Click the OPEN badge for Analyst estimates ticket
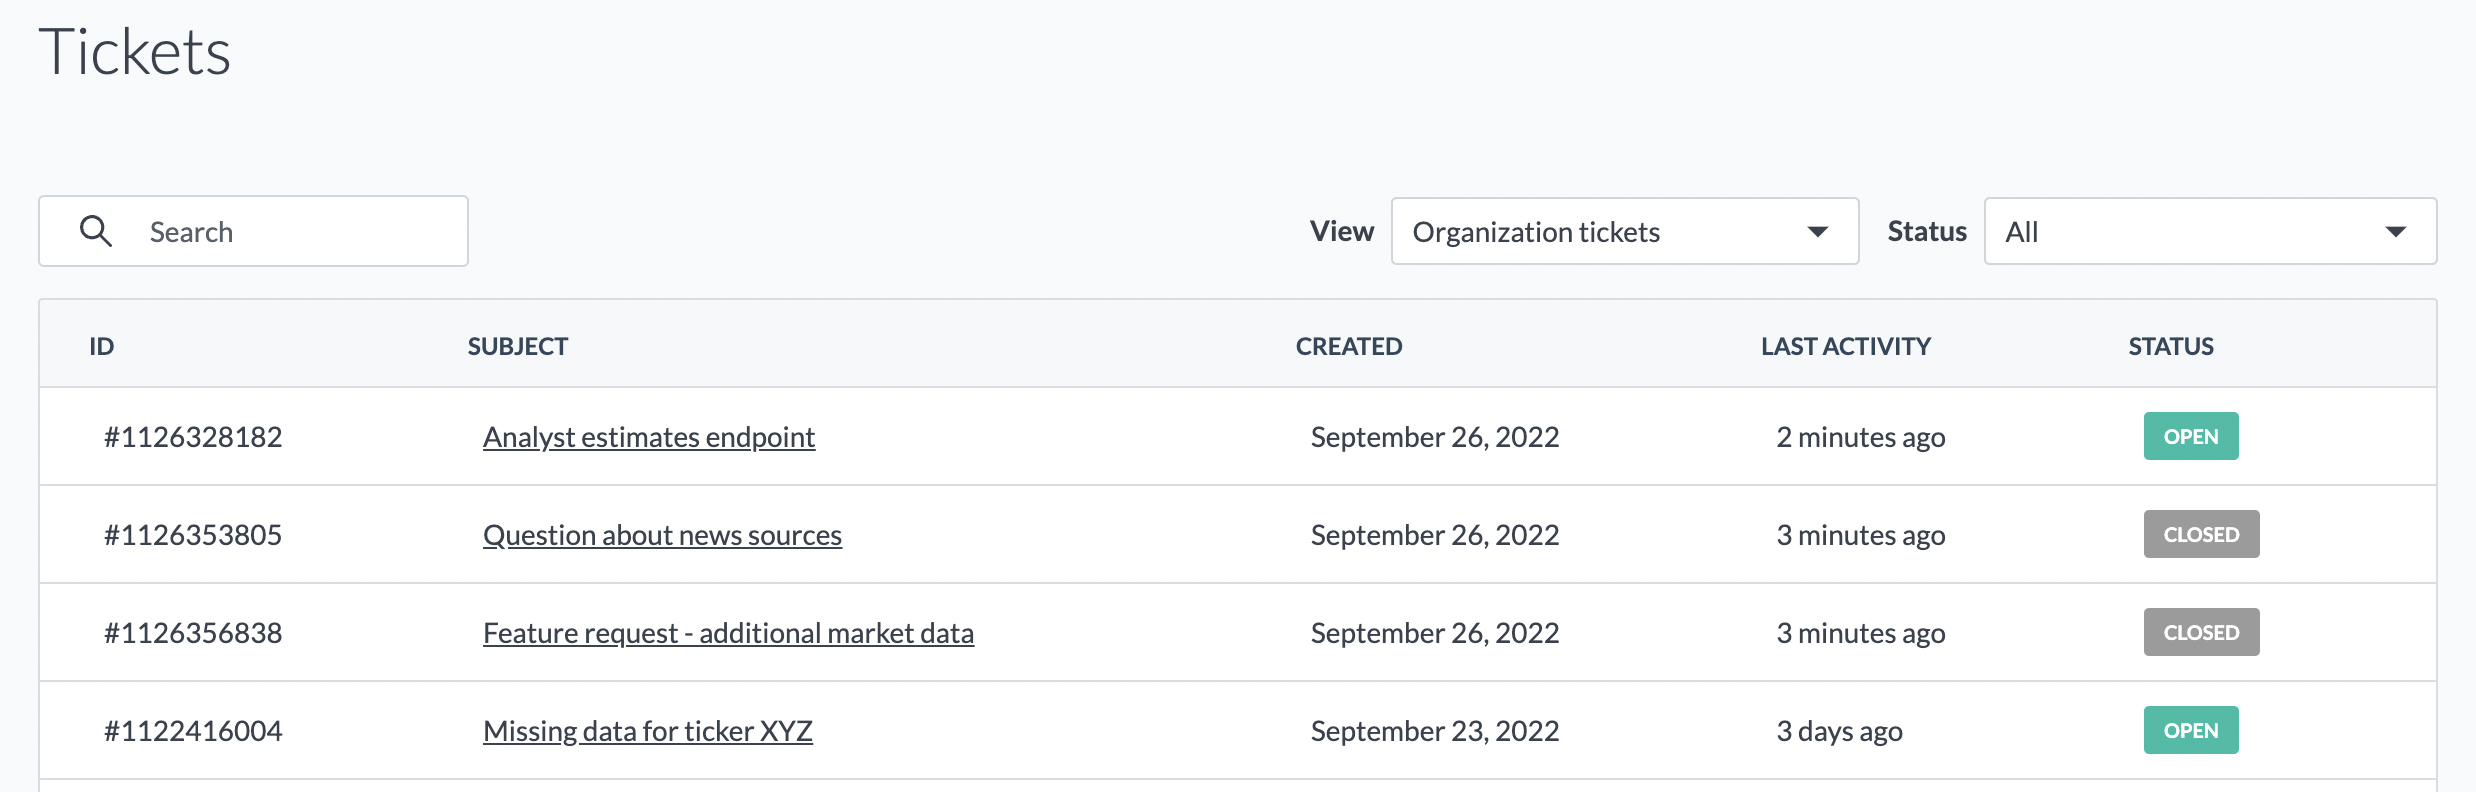The image size is (2476, 792). (2191, 436)
